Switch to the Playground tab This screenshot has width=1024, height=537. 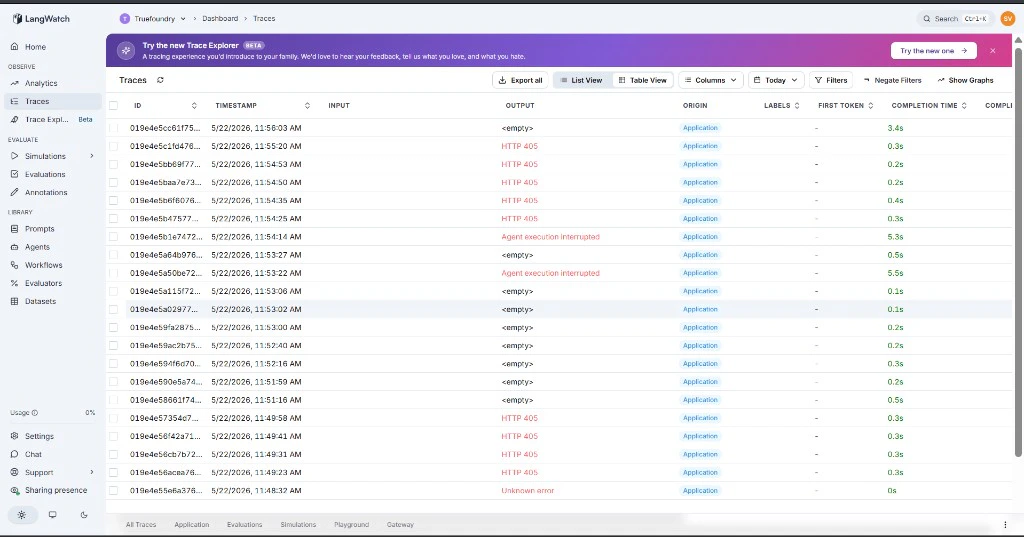(351, 525)
